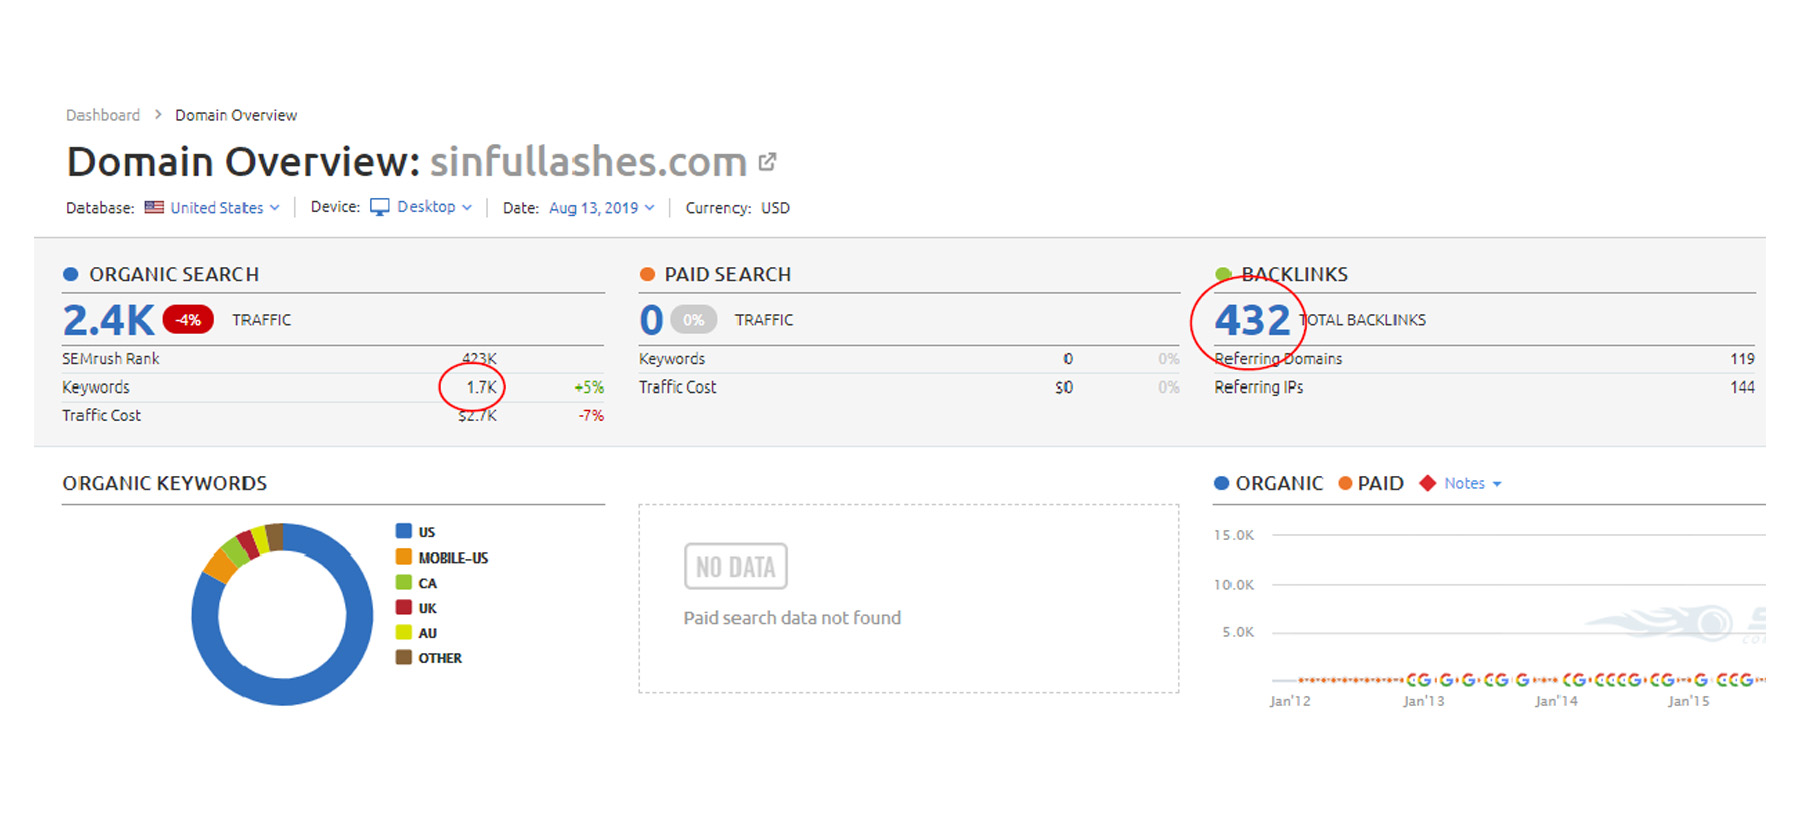This screenshot has height=832, width=1800.
Task: Click the United States flag icon
Action: click(x=154, y=208)
